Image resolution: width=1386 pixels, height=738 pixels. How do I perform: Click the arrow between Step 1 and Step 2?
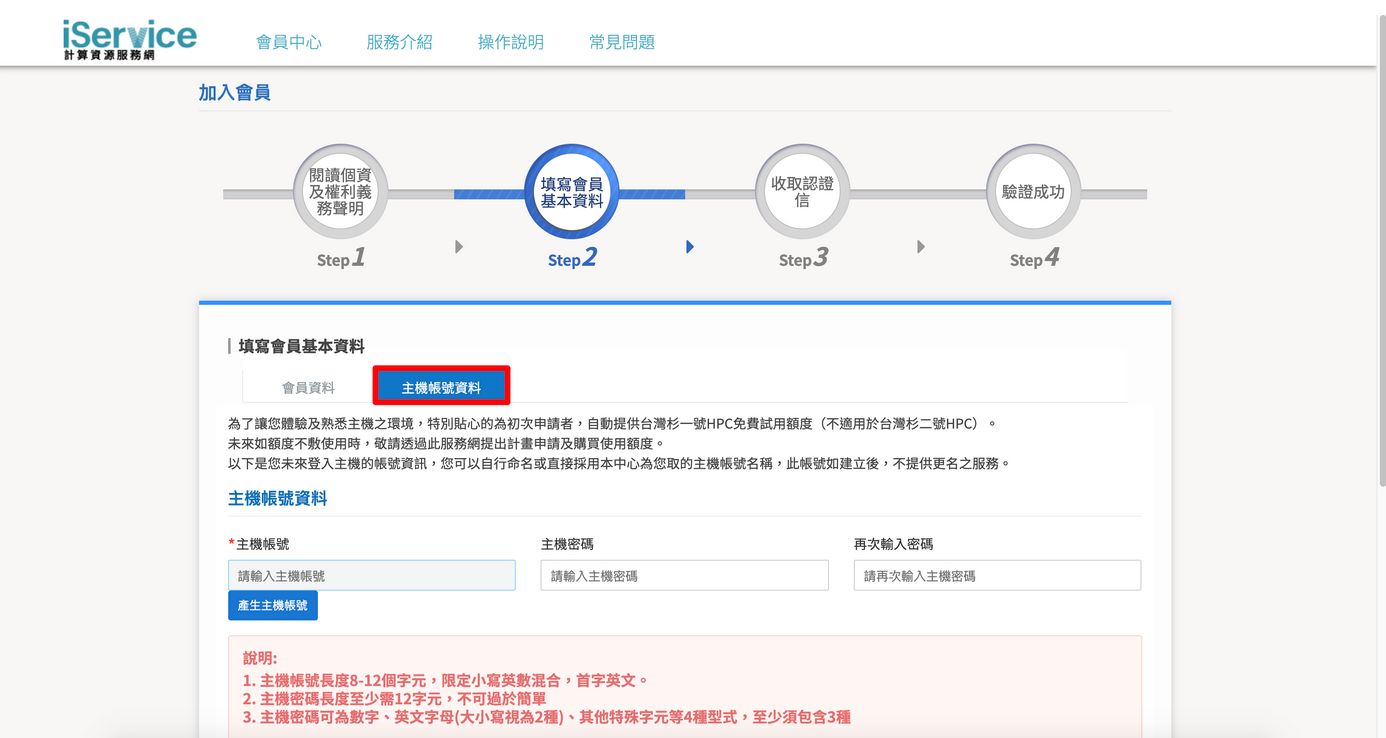click(x=459, y=247)
